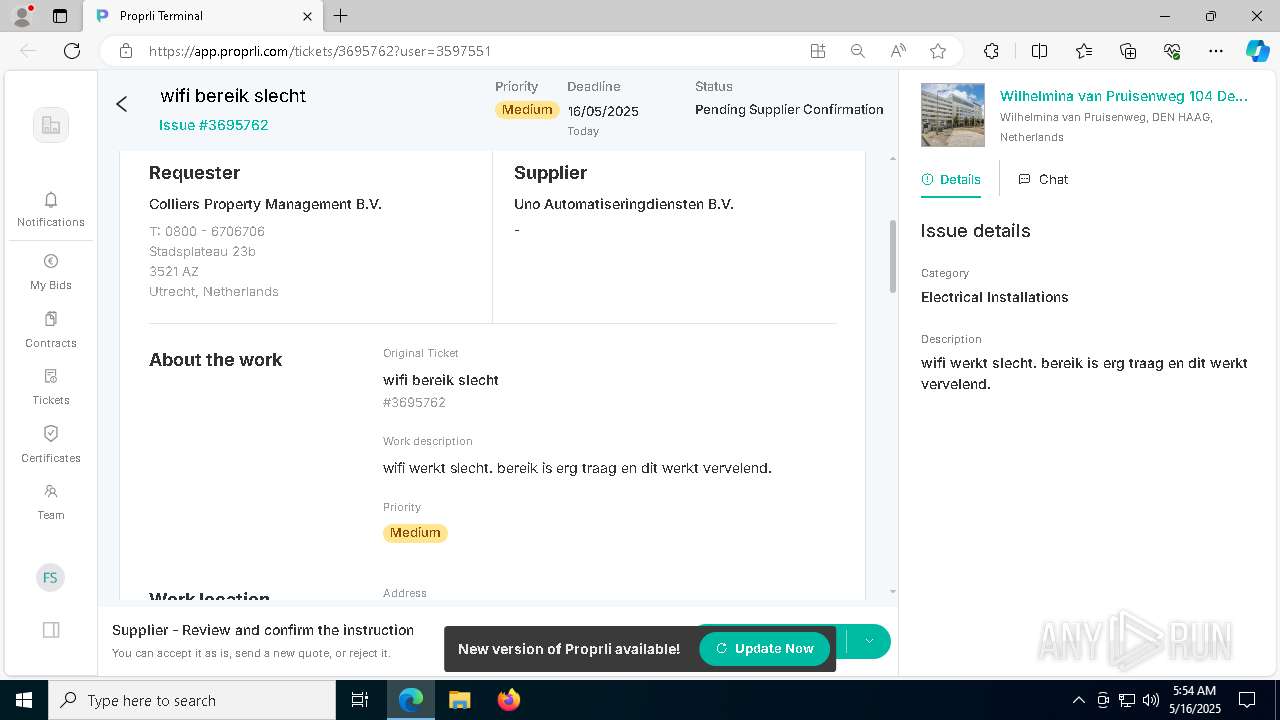Switch to the Chat tab
Image resolution: width=1280 pixels, height=720 pixels.
point(1043,179)
